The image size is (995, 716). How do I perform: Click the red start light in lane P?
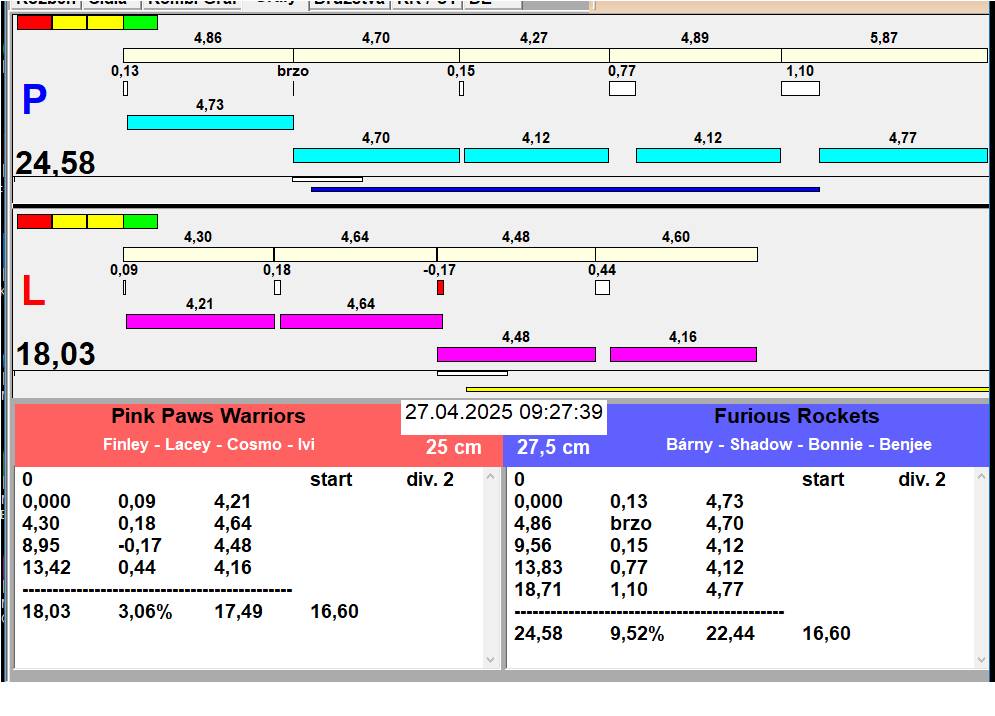click(34, 22)
